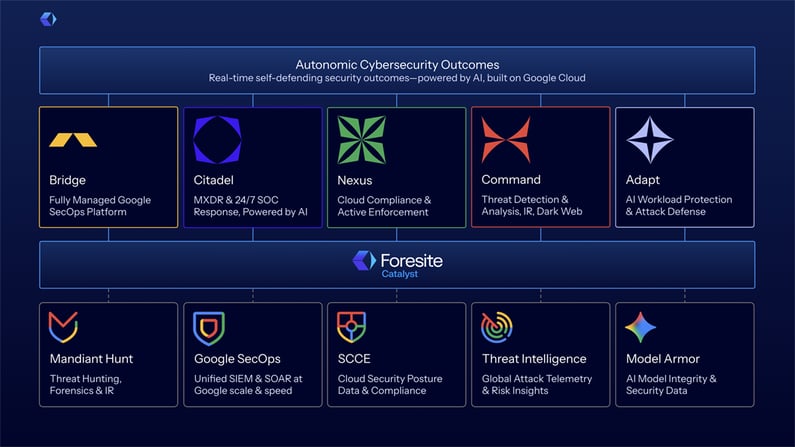Click the Mandiant Hunt shield icon
This screenshot has height=447, width=795.
(63, 327)
